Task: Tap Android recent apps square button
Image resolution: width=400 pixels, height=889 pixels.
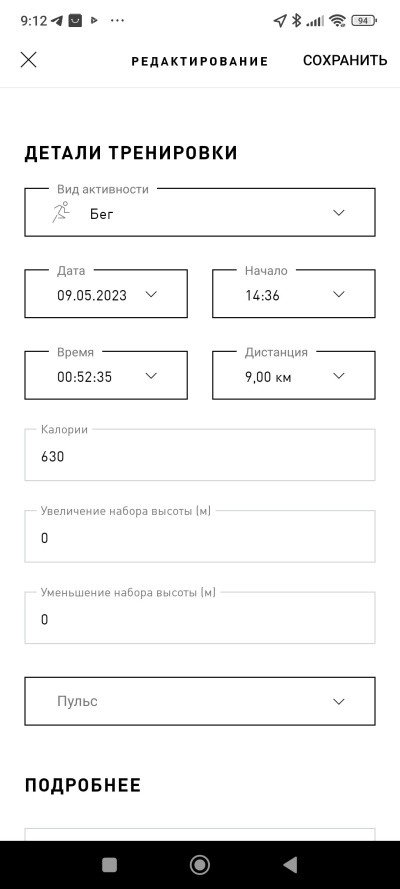Action: click(109, 865)
